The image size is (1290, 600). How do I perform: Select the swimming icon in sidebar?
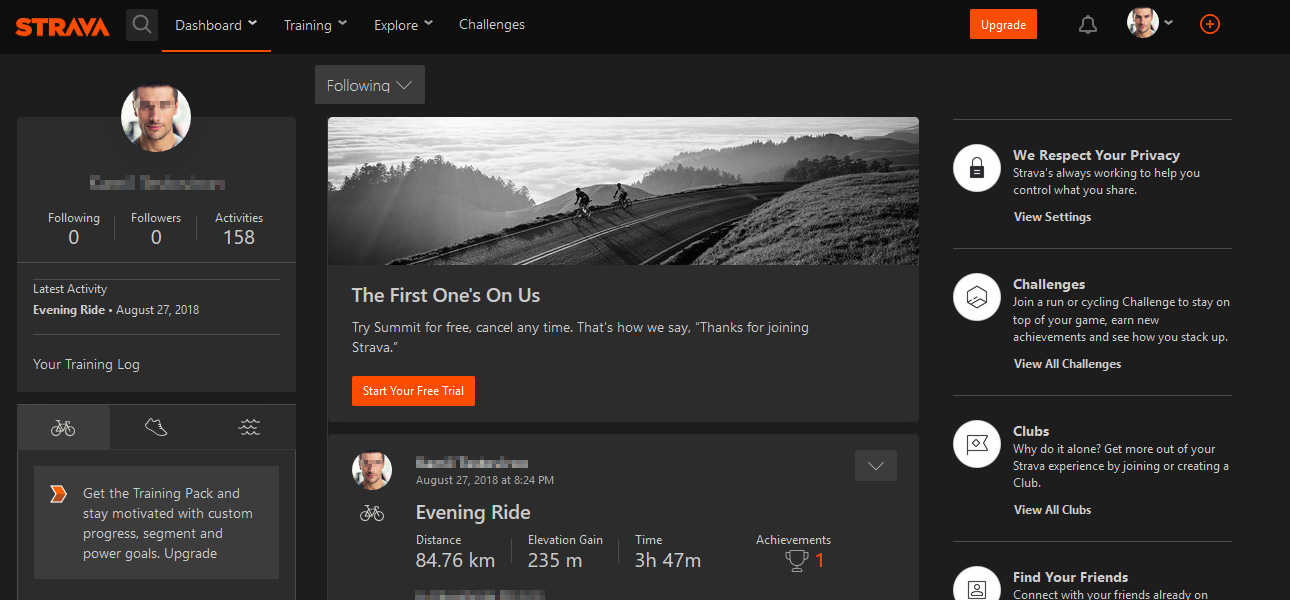(x=248, y=427)
